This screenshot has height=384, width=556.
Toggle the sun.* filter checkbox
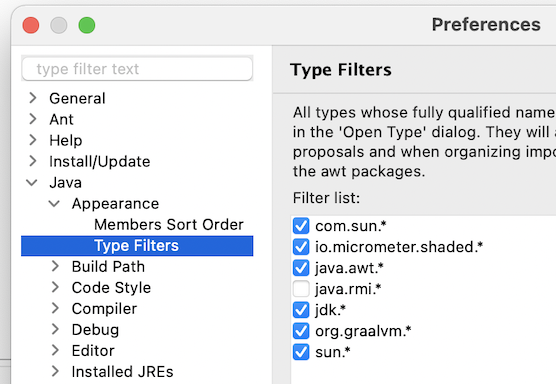[301, 352]
